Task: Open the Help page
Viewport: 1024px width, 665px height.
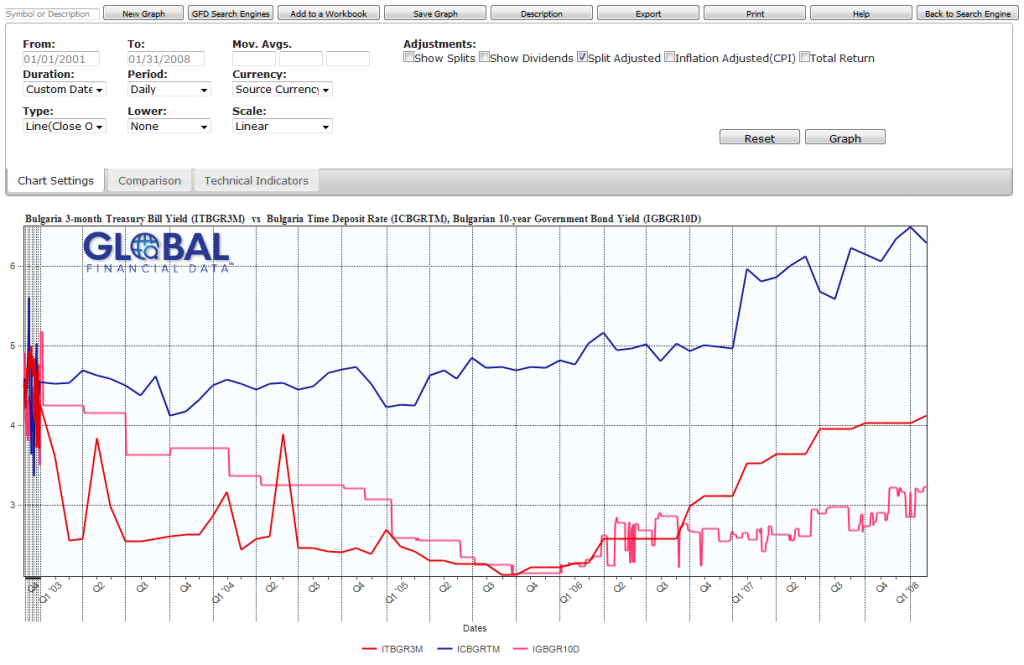Action: 859,13
